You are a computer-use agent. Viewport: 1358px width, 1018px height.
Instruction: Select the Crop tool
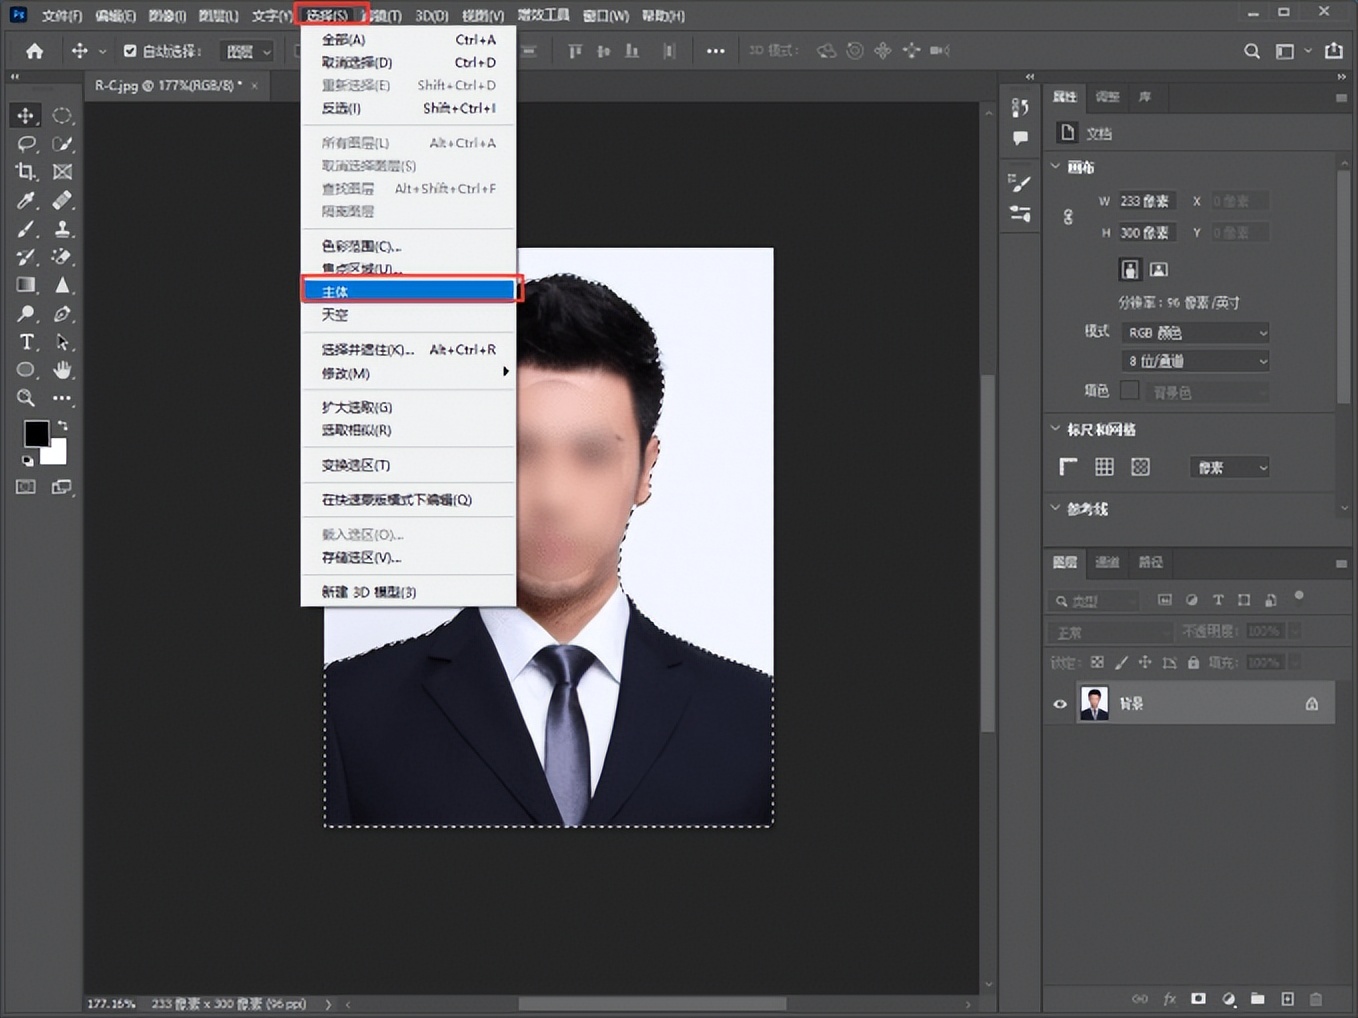point(25,171)
